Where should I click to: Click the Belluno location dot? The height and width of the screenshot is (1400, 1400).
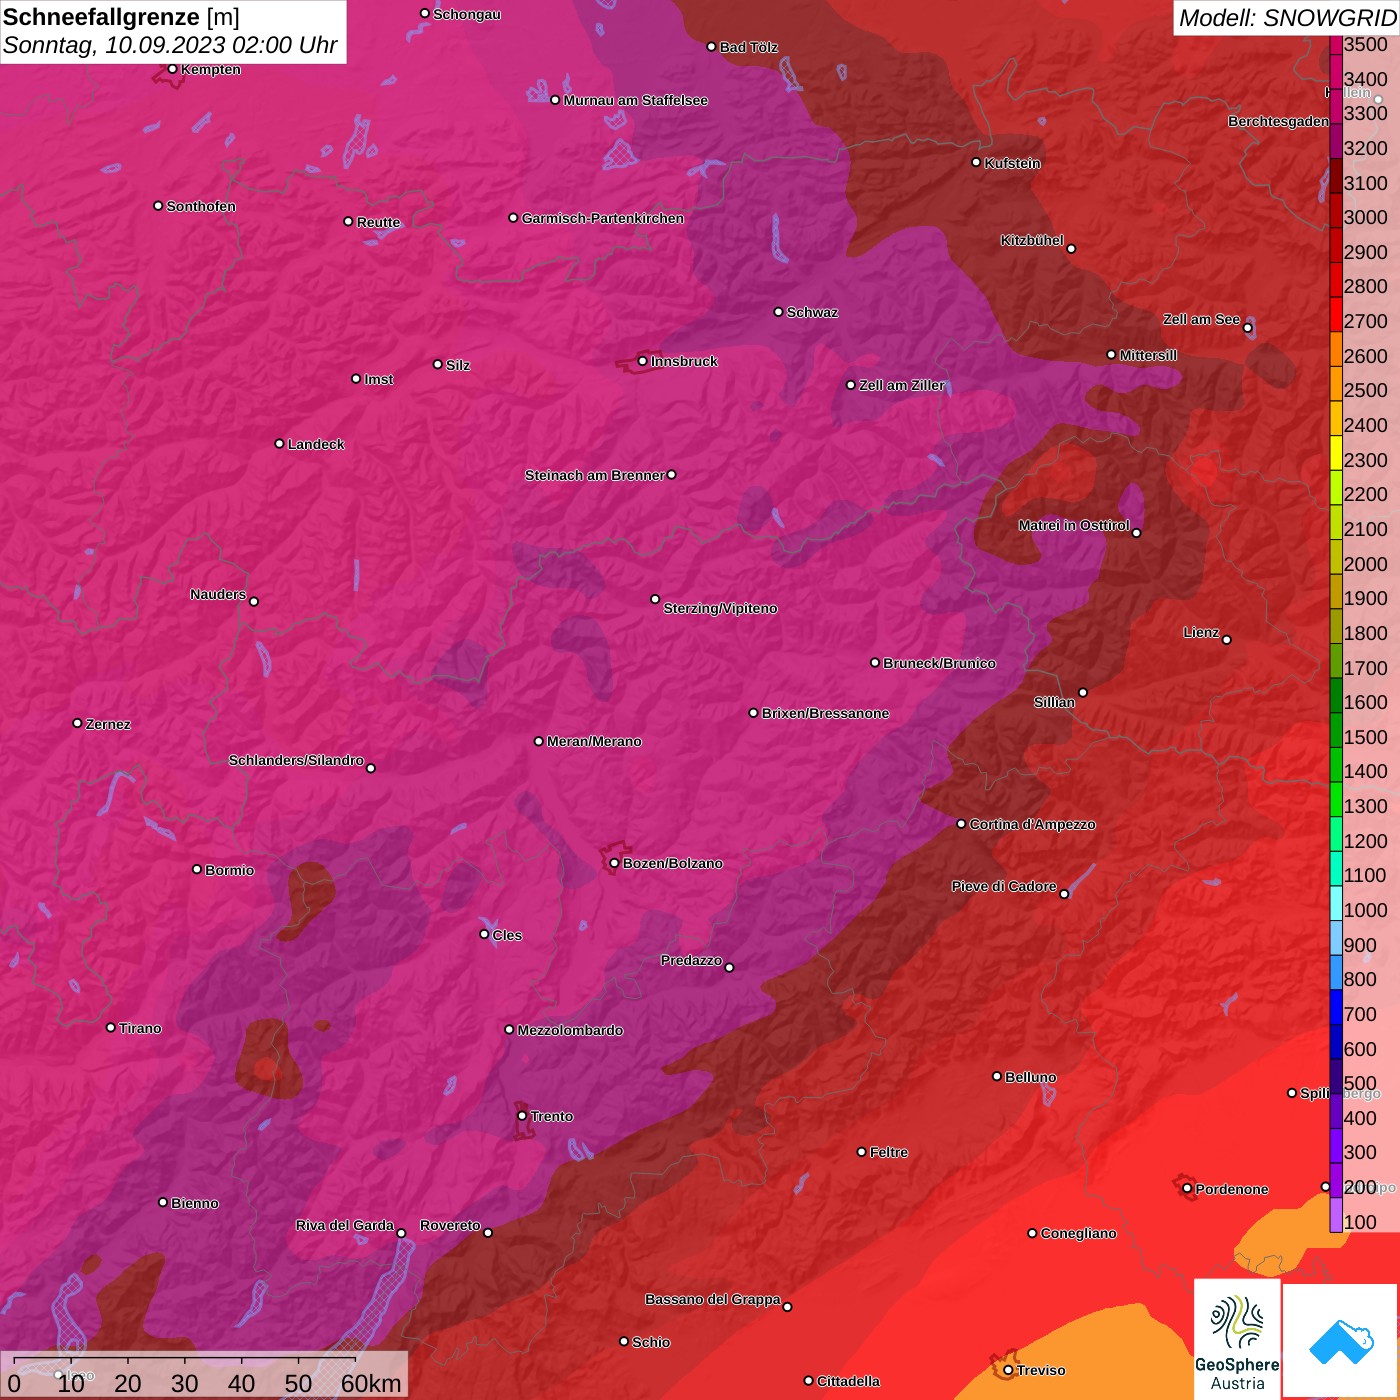click(997, 1076)
